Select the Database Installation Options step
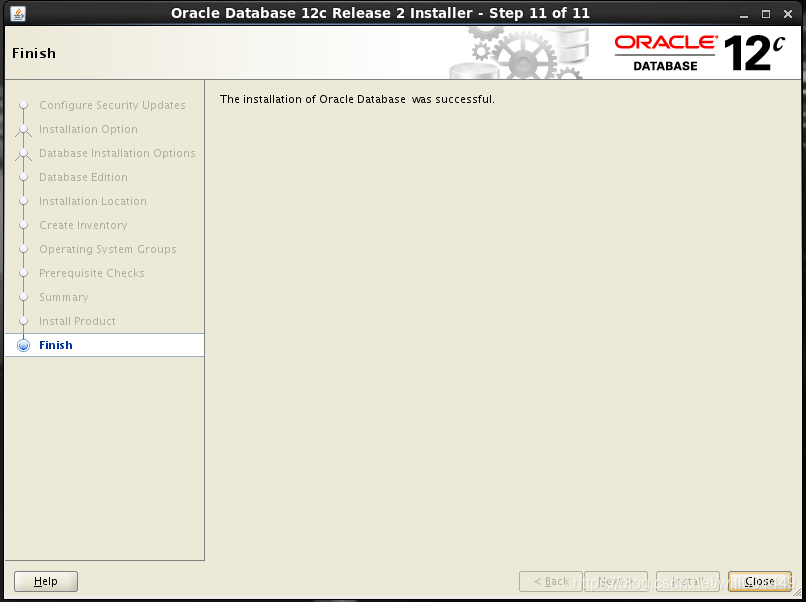 coord(117,153)
